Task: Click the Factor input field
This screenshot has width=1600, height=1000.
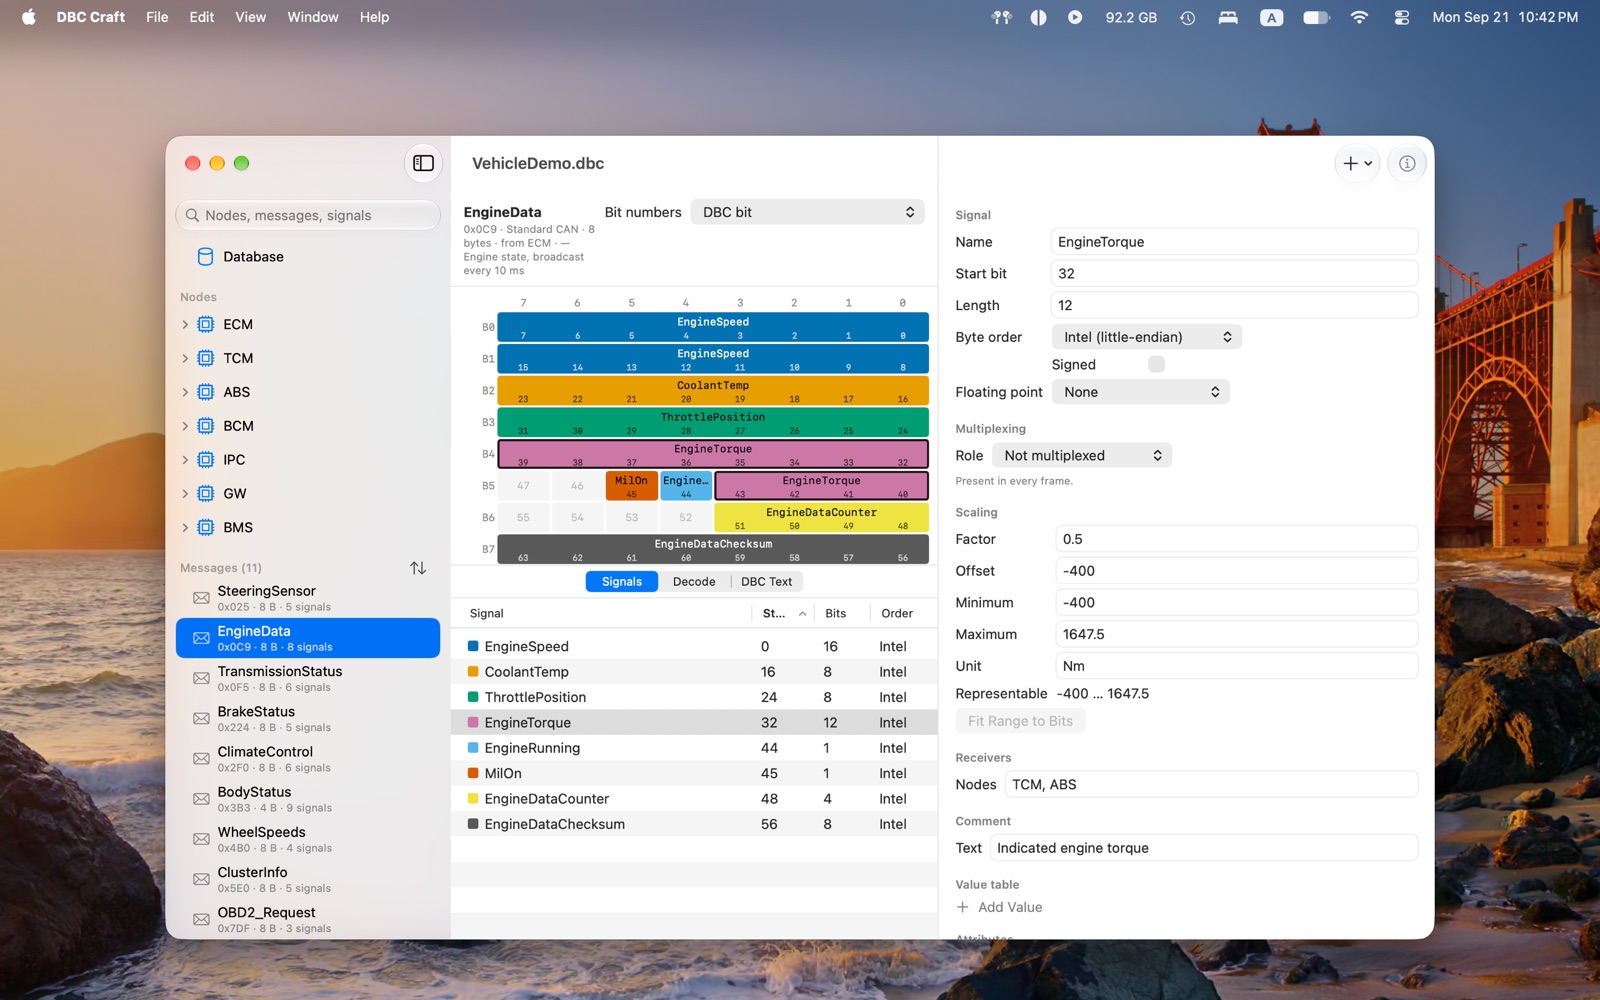Action: pyautogui.click(x=1236, y=539)
